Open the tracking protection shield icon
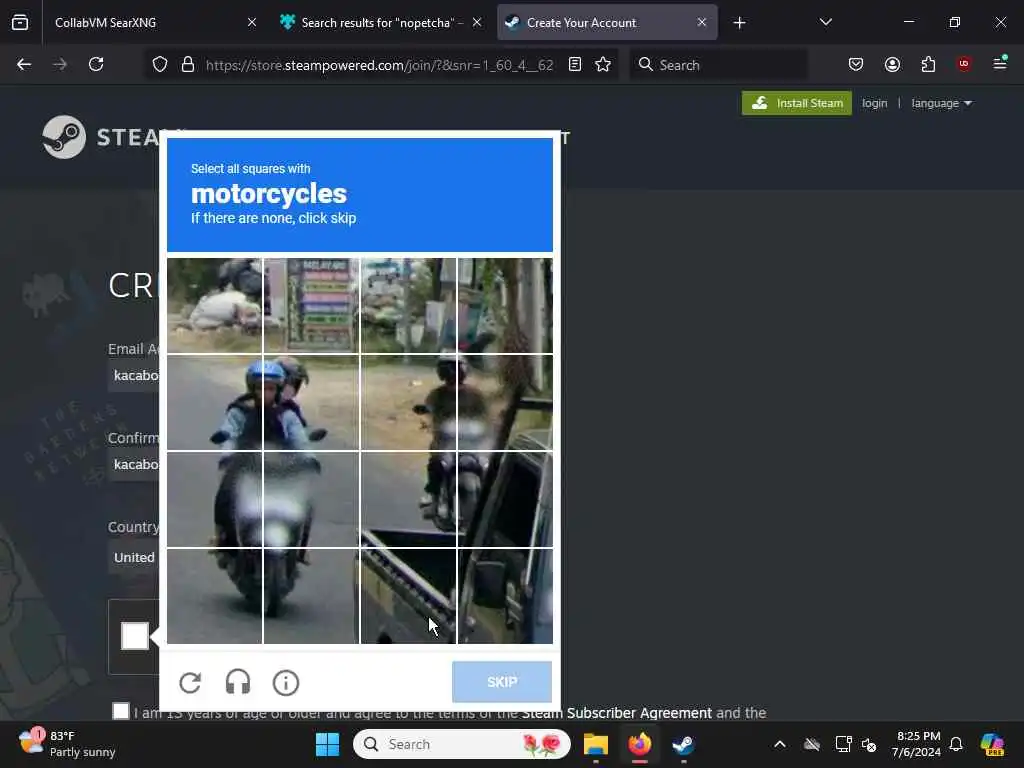Viewport: 1024px width, 768px height. pyautogui.click(x=160, y=64)
